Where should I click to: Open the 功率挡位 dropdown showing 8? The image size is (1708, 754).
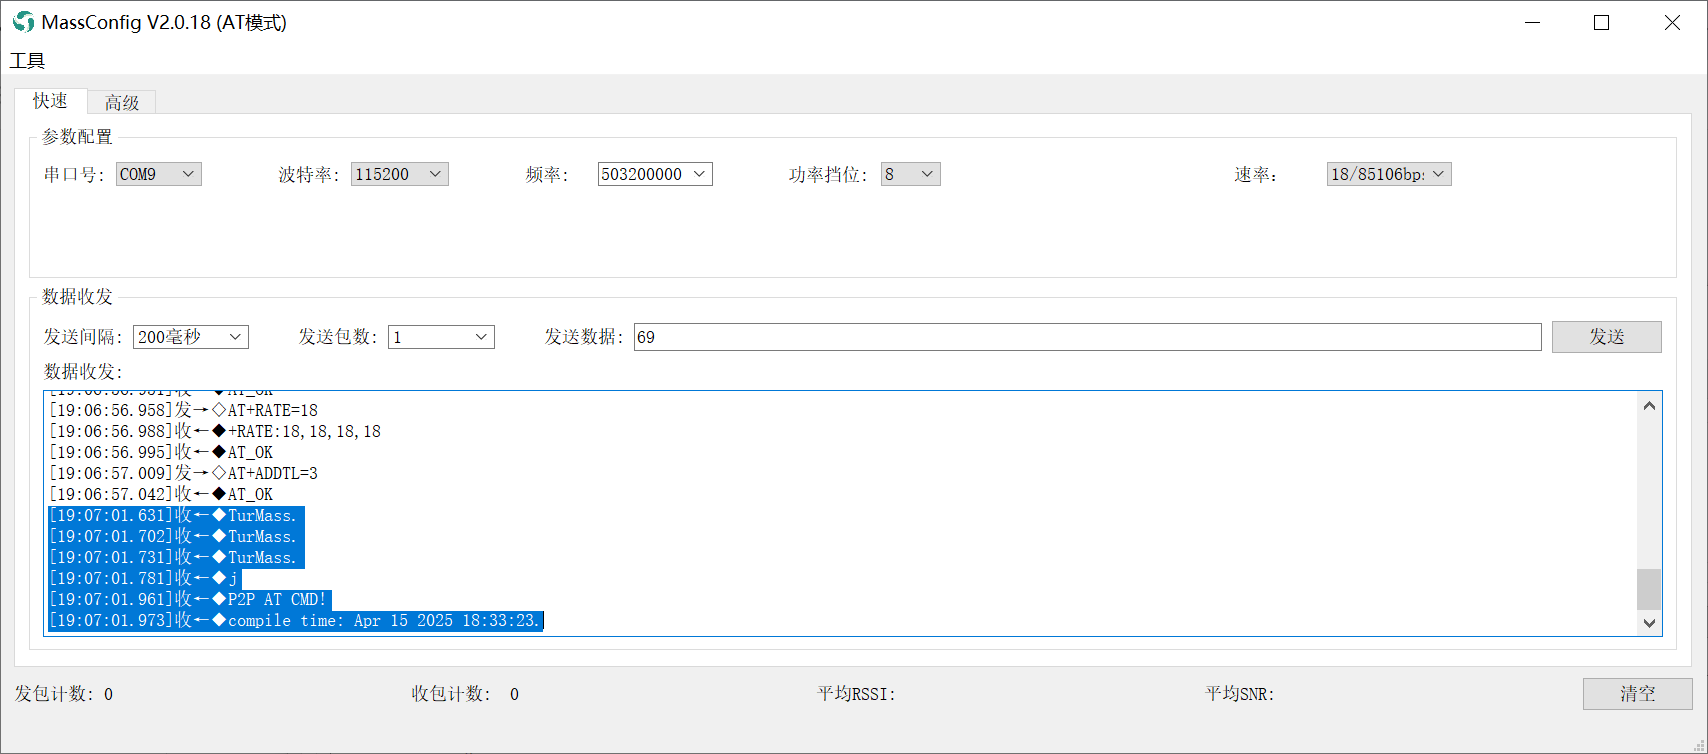[911, 174]
